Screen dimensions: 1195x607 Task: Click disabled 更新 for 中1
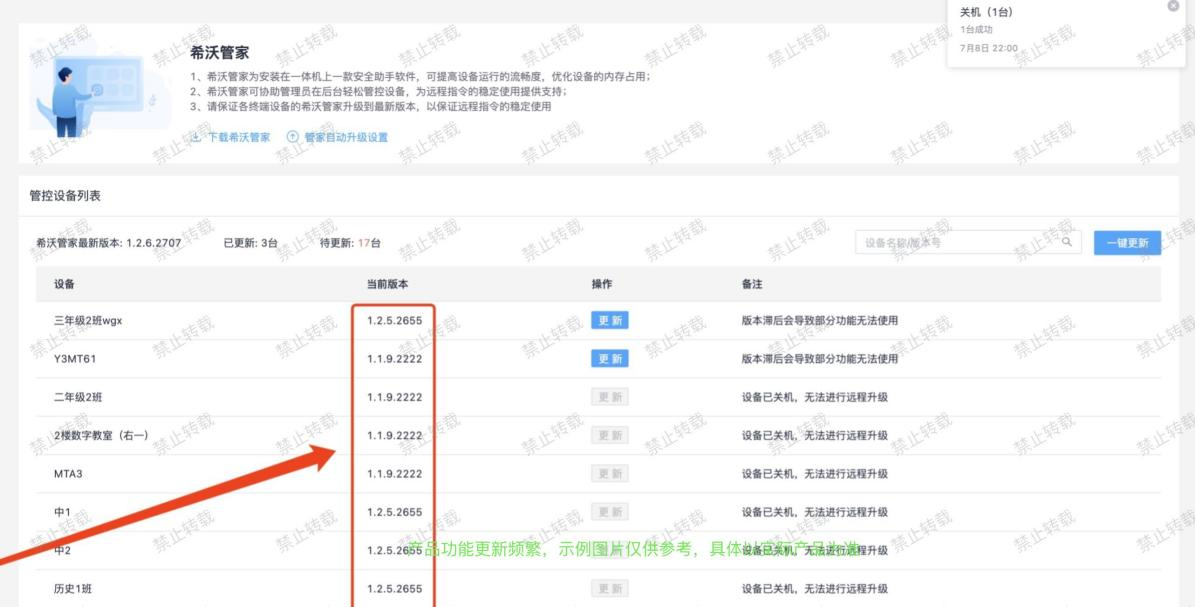coord(610,512)
